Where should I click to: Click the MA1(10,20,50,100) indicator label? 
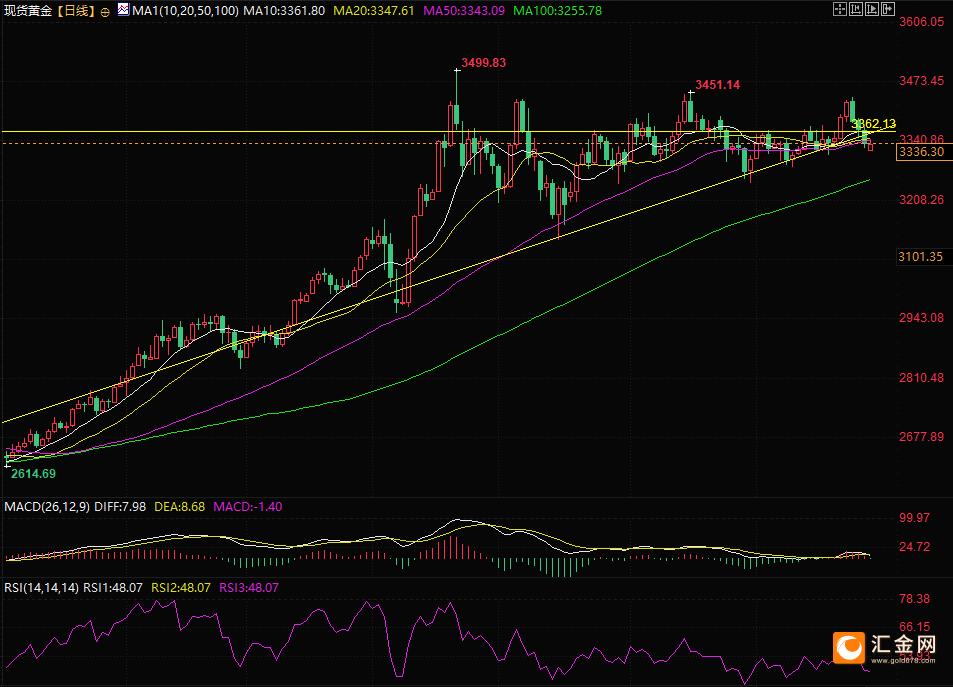[x=185, y=10]
